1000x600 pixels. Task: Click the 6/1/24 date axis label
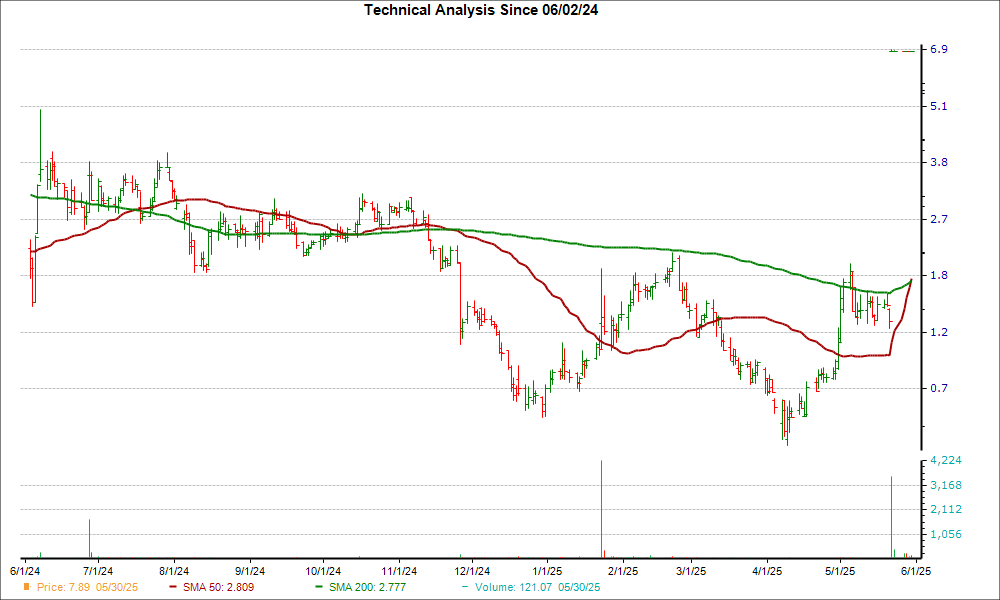(x=26, y=571)
